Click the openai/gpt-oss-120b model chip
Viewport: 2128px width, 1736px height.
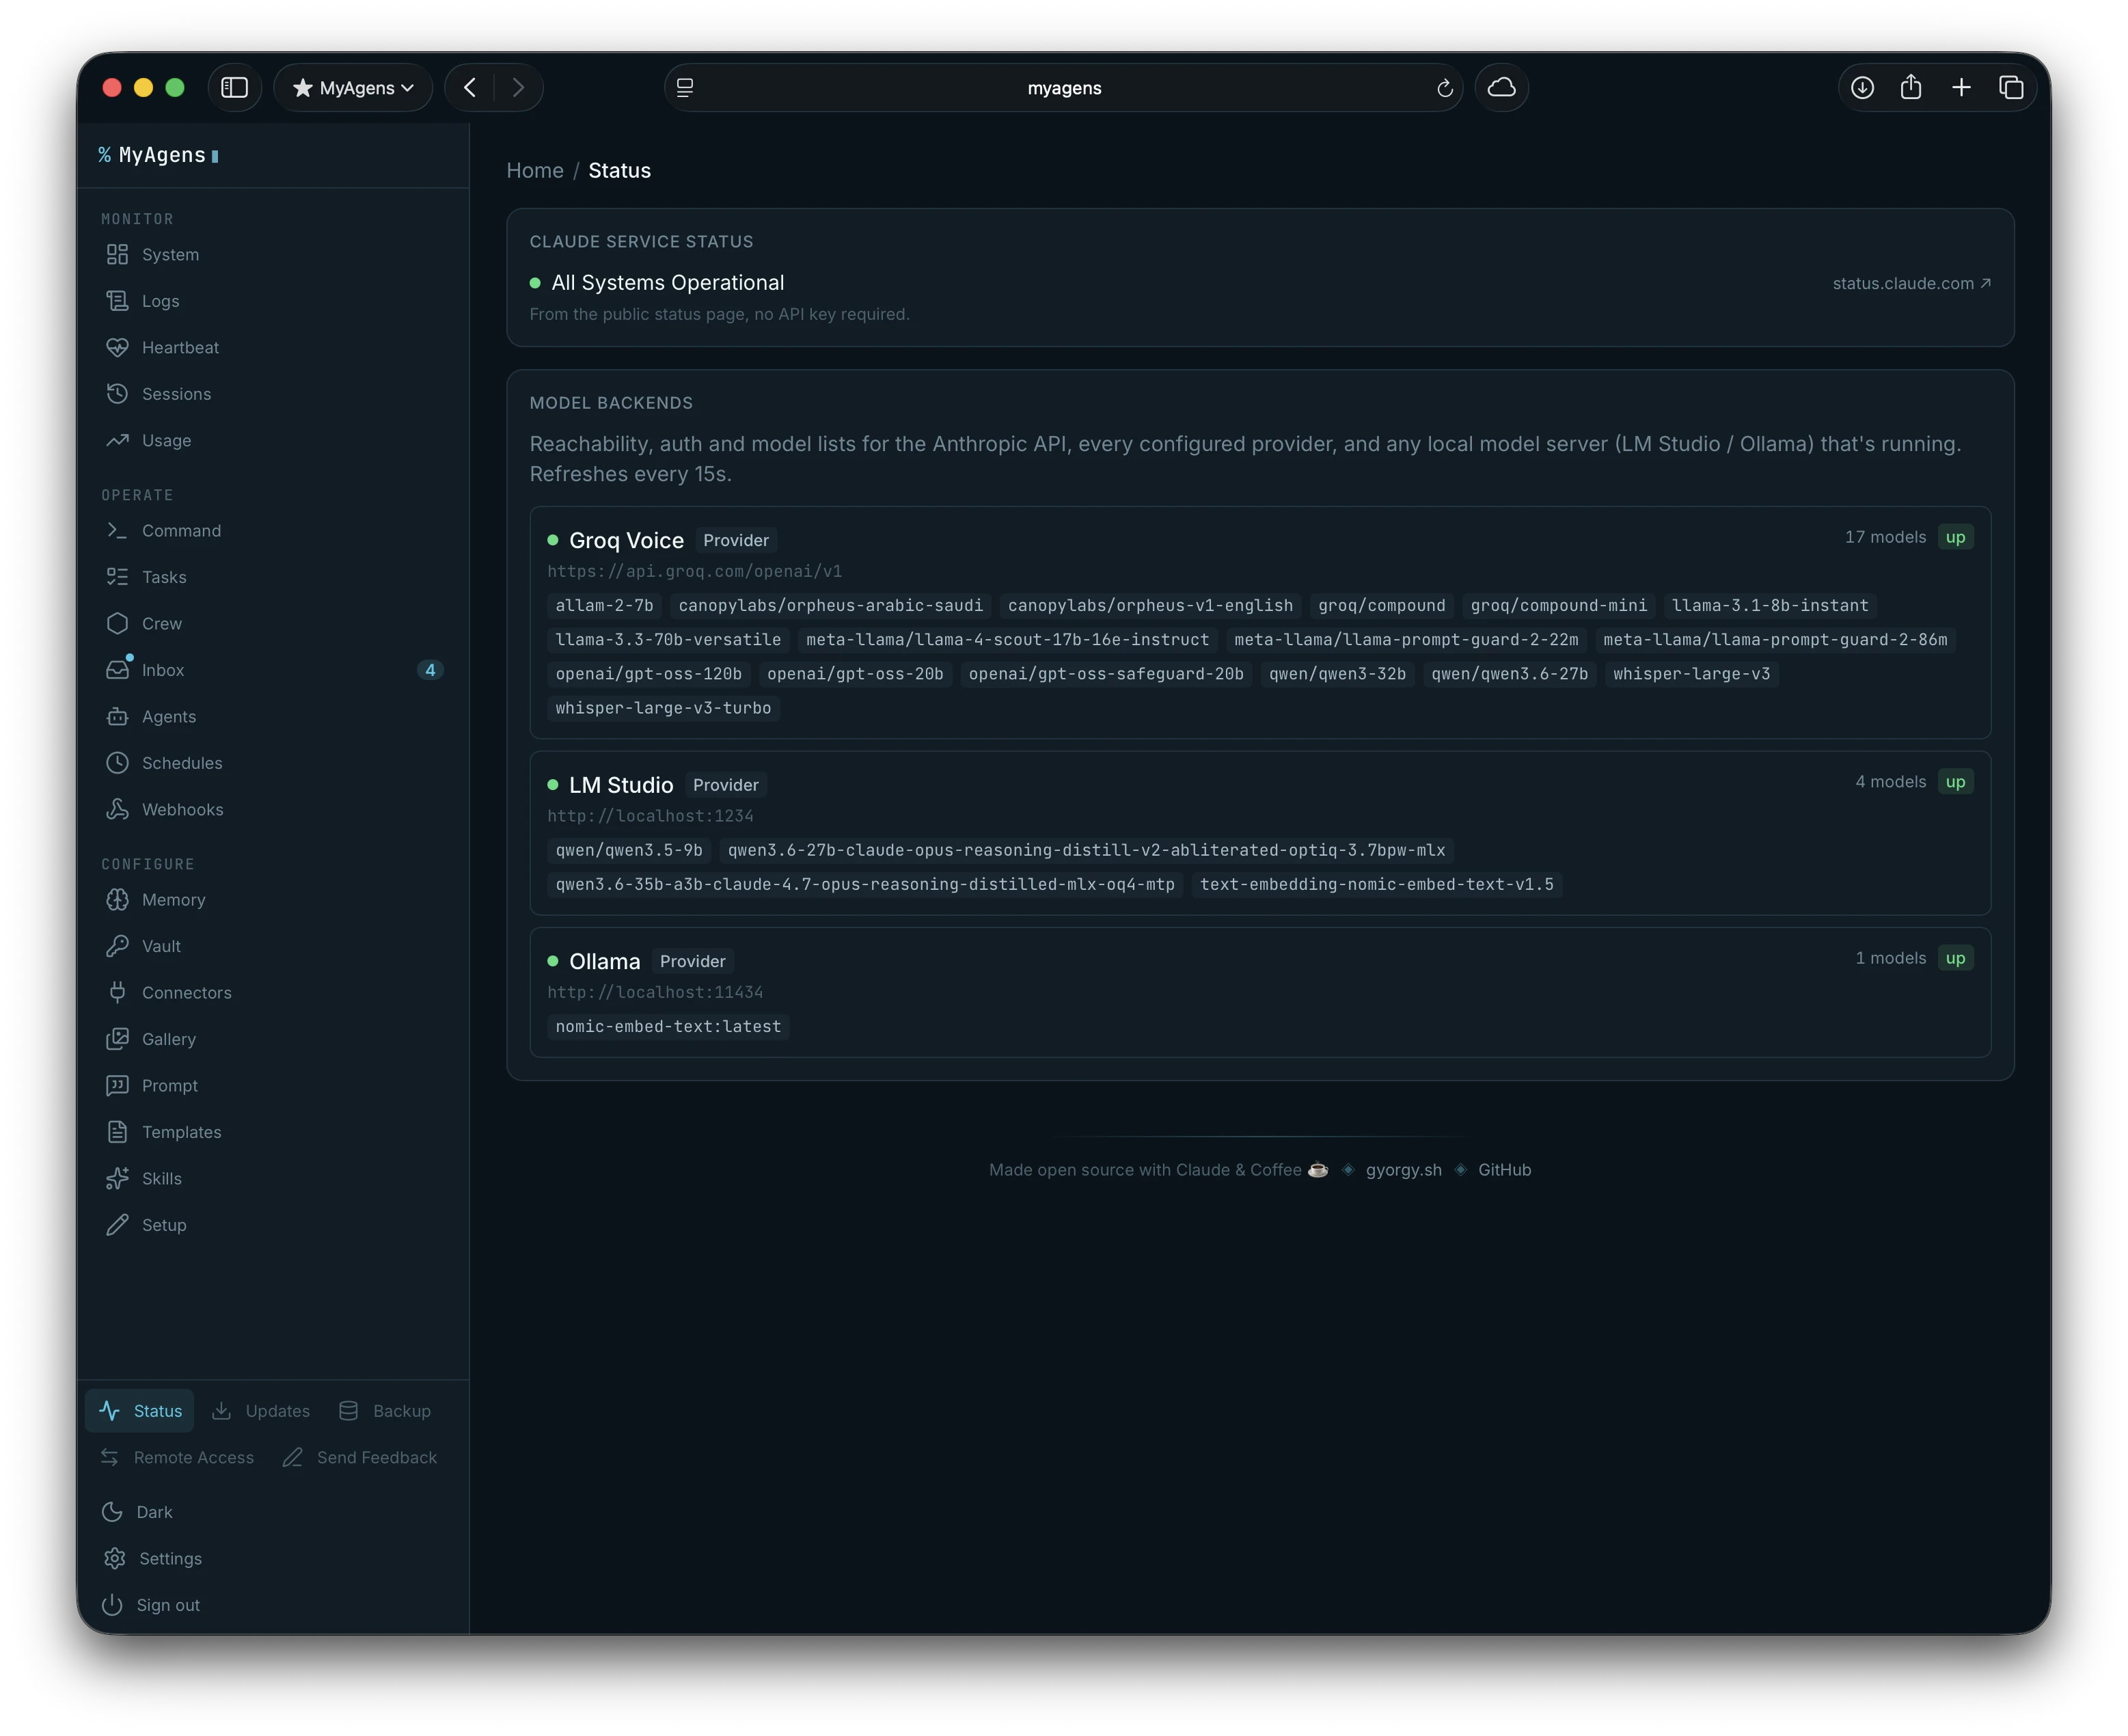[648, 674]
